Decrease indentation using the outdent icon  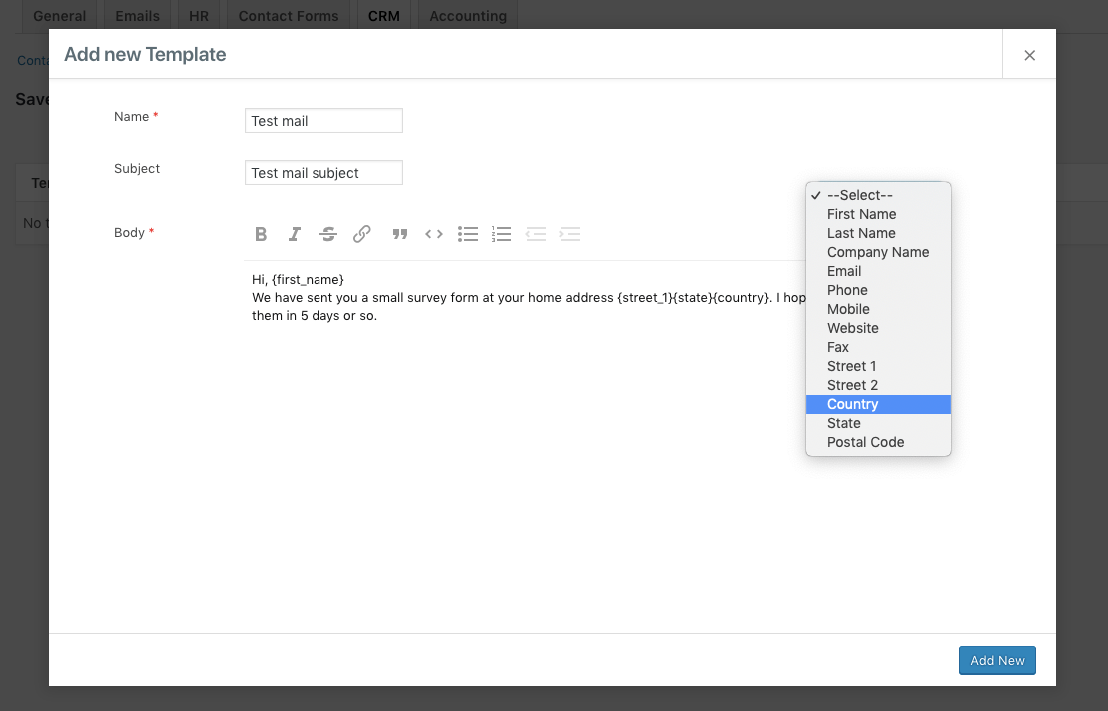(x=535, y=234)
